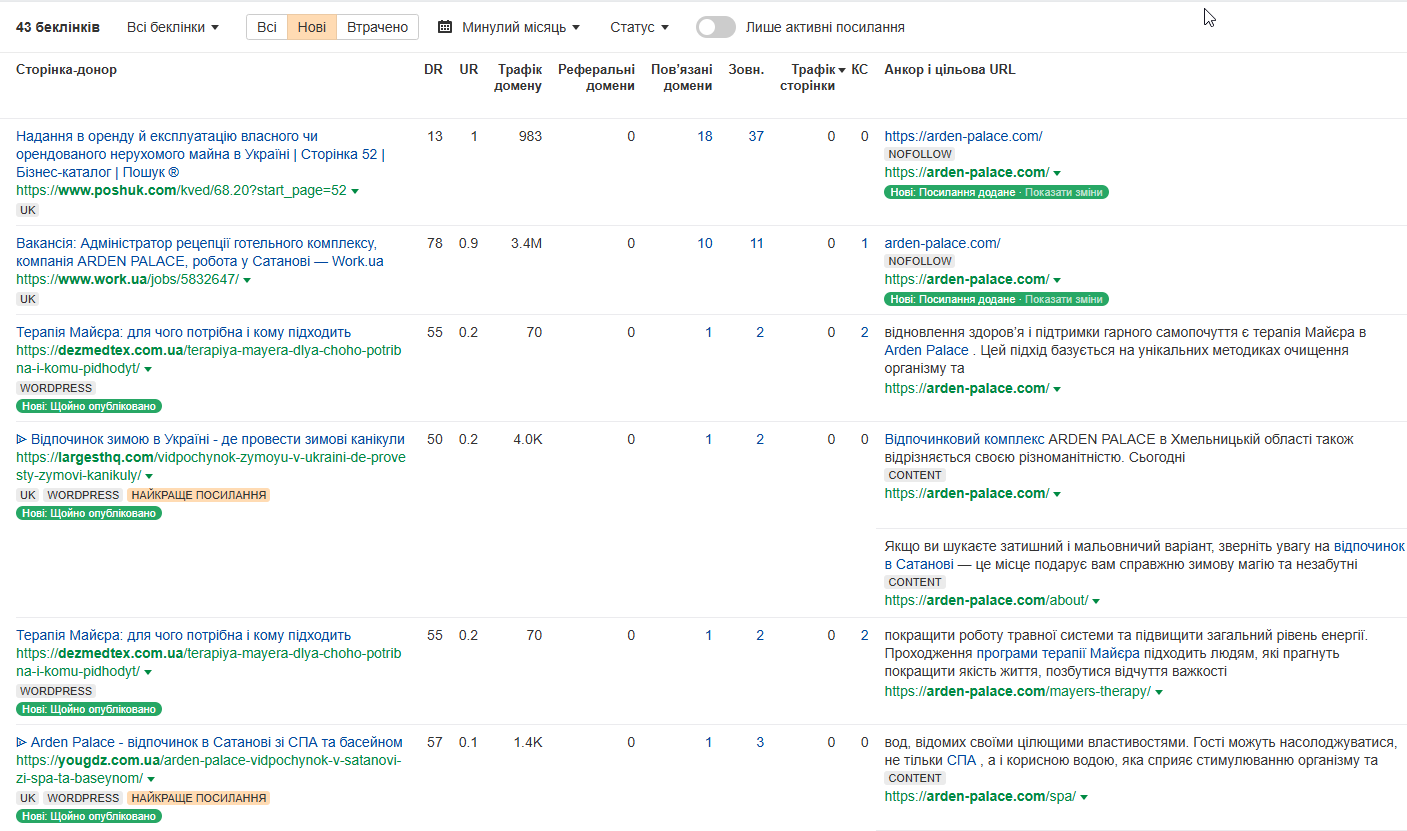Expand the Статус filter dropdown
Screen dimensions: 1407x831
[x=639, y=27]
